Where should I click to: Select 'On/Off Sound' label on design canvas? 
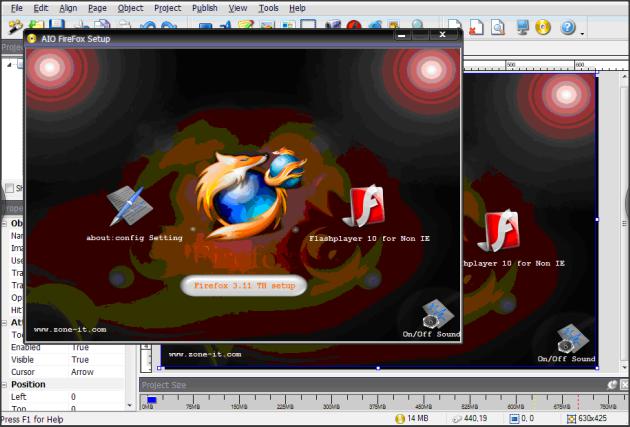click(566, 359)
